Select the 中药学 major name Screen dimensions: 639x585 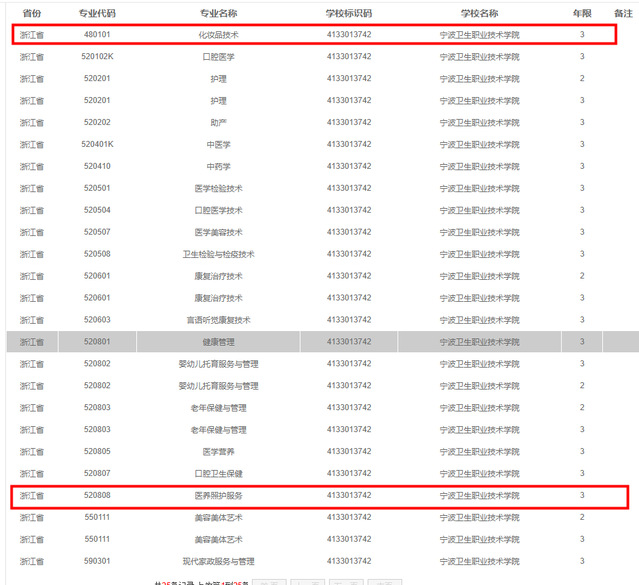tap(218, 167)
